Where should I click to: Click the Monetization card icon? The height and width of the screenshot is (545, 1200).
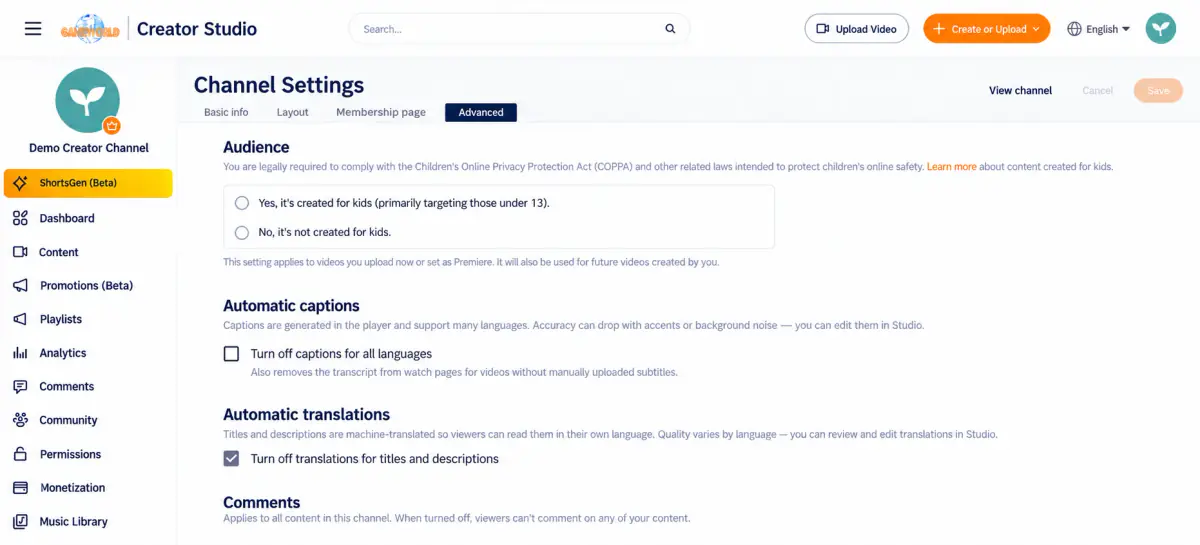20,488
